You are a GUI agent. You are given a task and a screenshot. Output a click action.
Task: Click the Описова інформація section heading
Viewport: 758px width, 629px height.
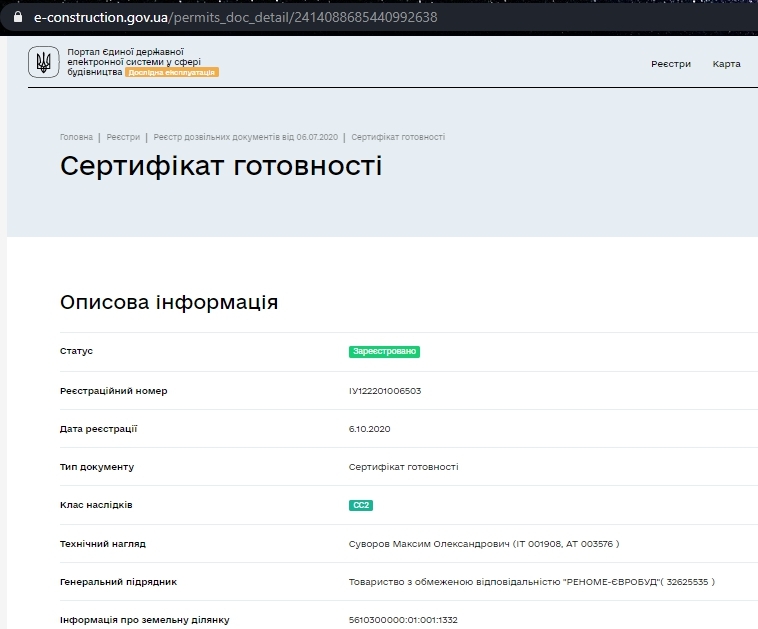[169, 302]
